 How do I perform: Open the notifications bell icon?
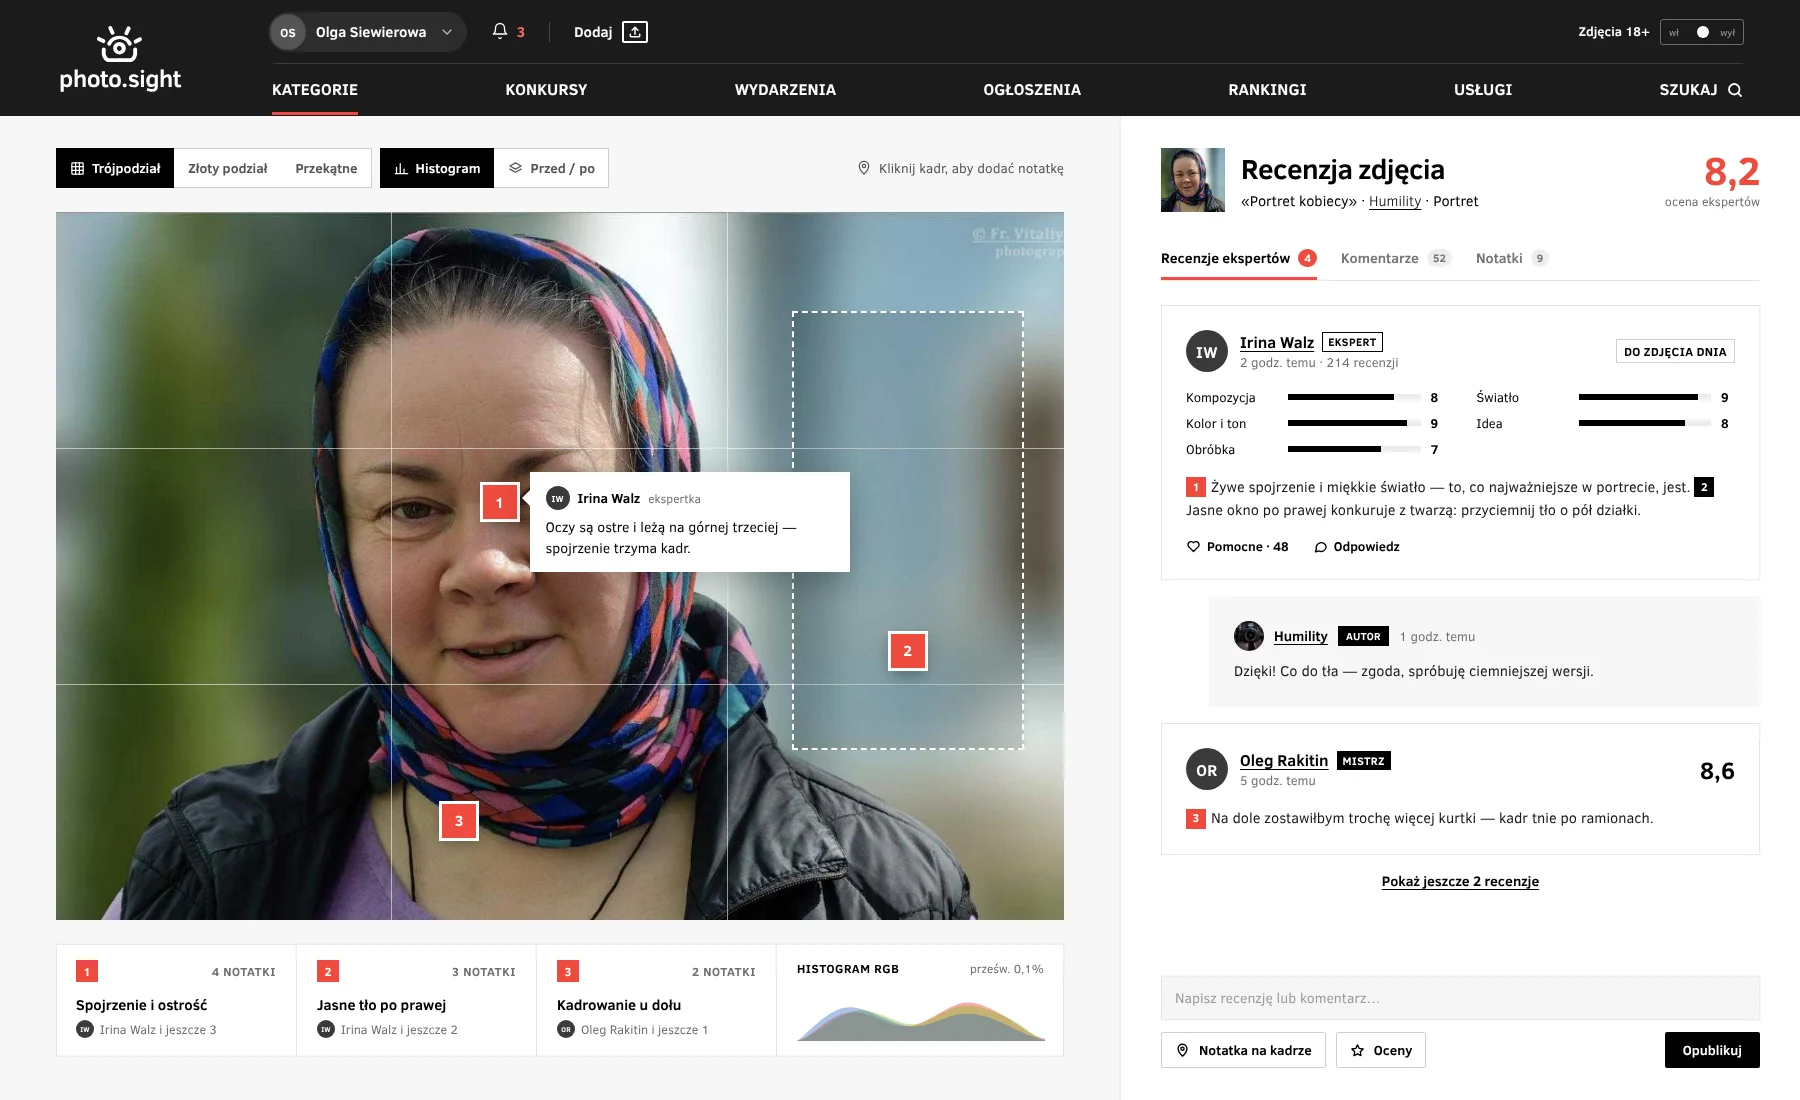[x=500, y=32]
